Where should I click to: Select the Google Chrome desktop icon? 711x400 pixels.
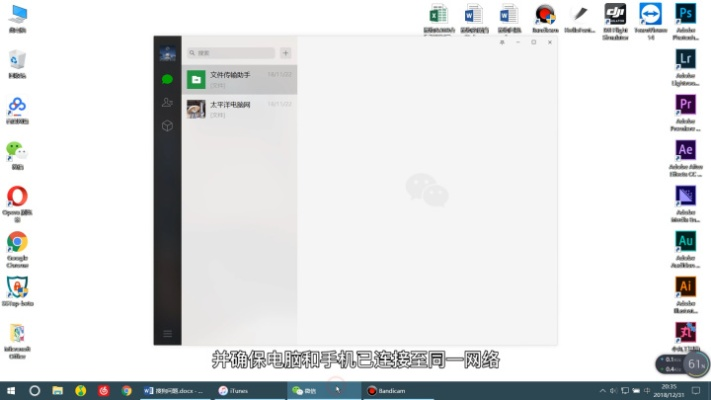tap(17, 250)
